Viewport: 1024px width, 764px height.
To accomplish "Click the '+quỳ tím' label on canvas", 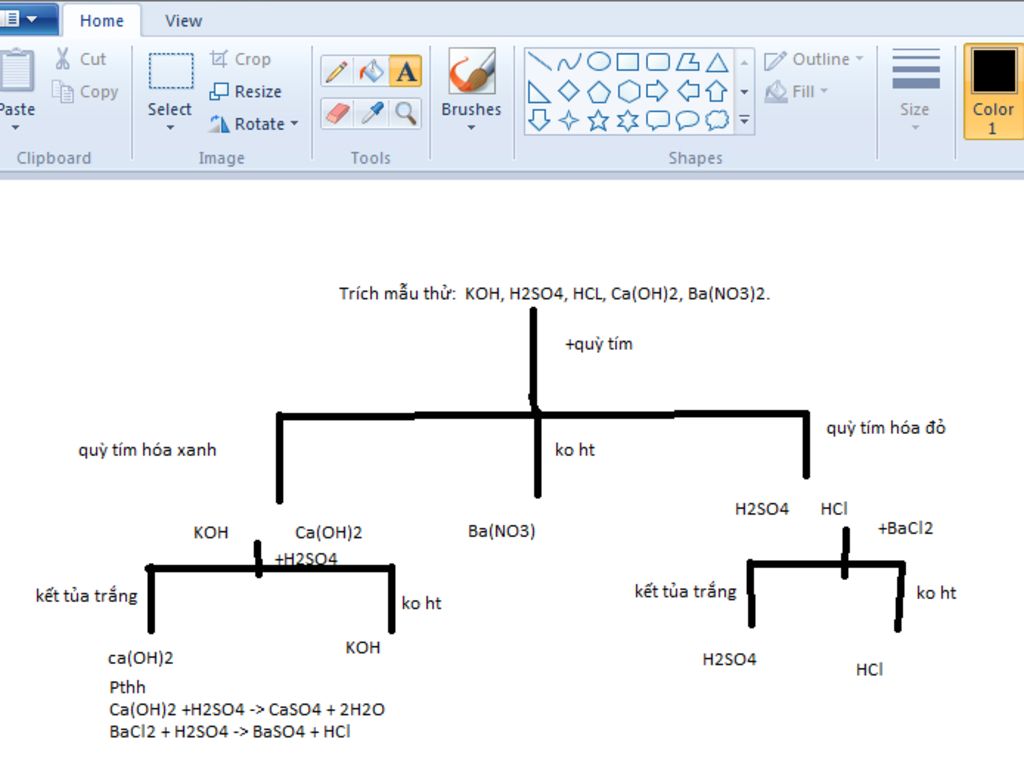I will (599, 344).
